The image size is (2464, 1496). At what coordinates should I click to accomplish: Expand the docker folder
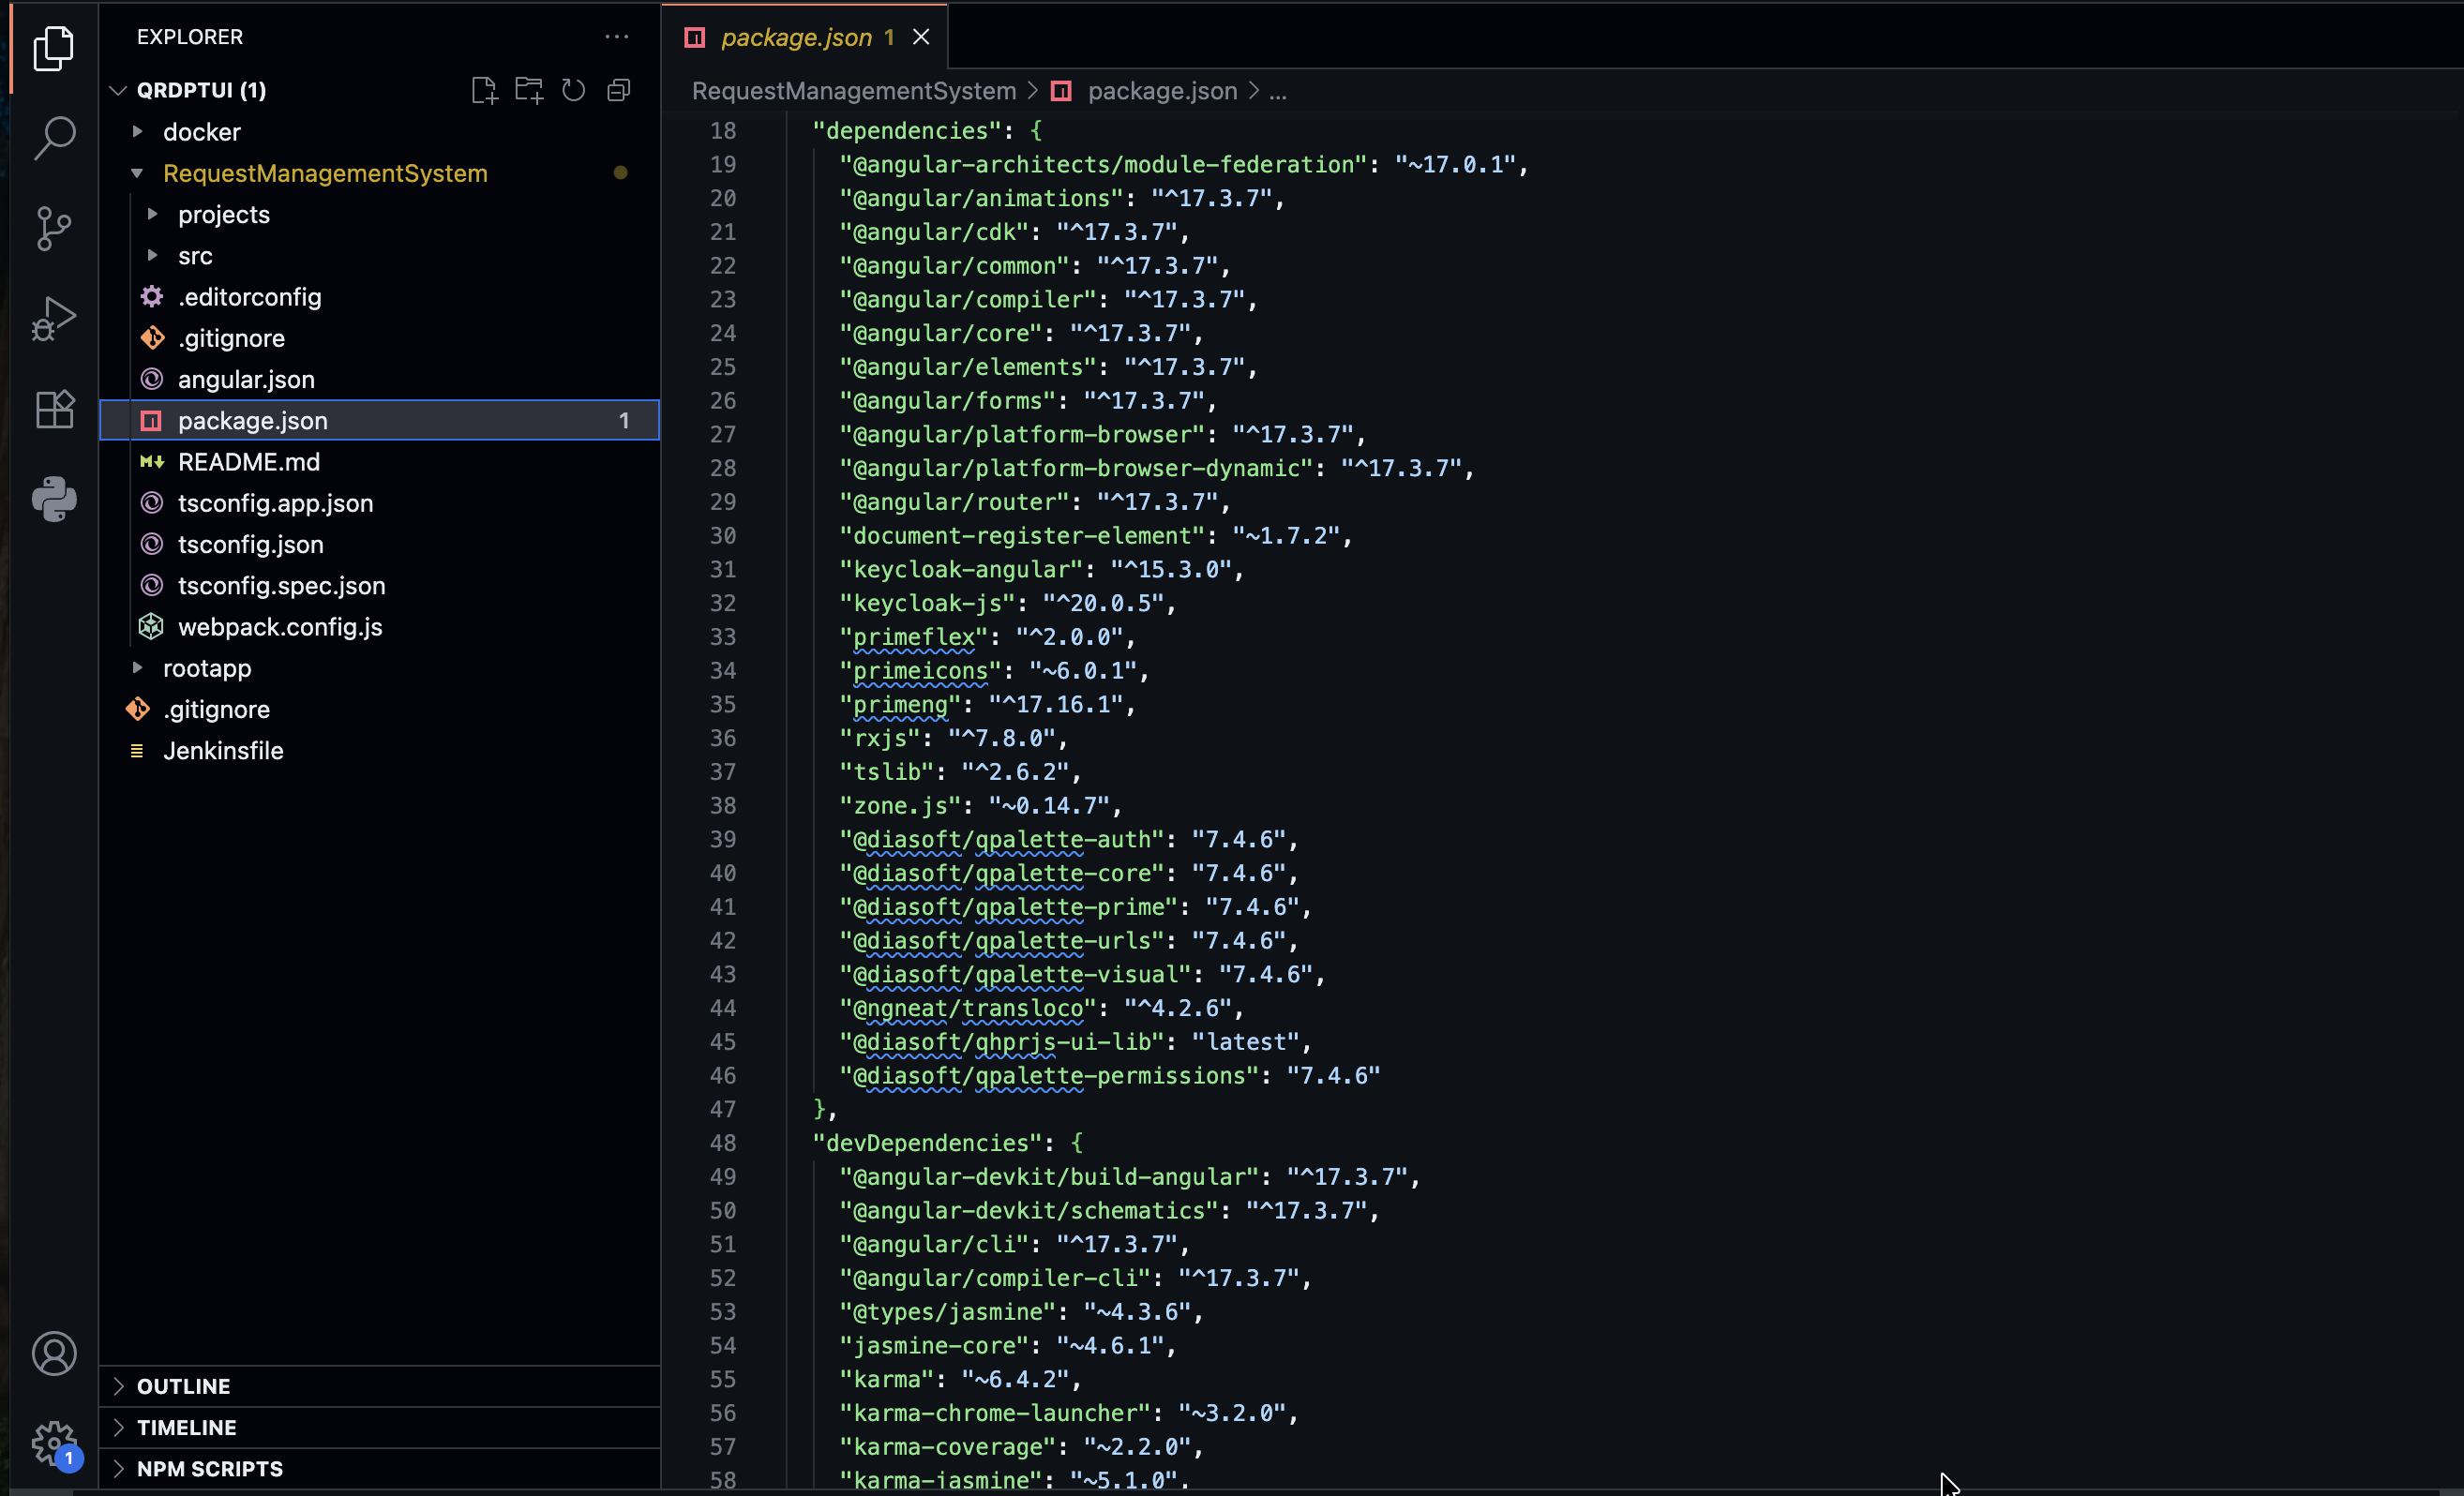coord(201,132)
